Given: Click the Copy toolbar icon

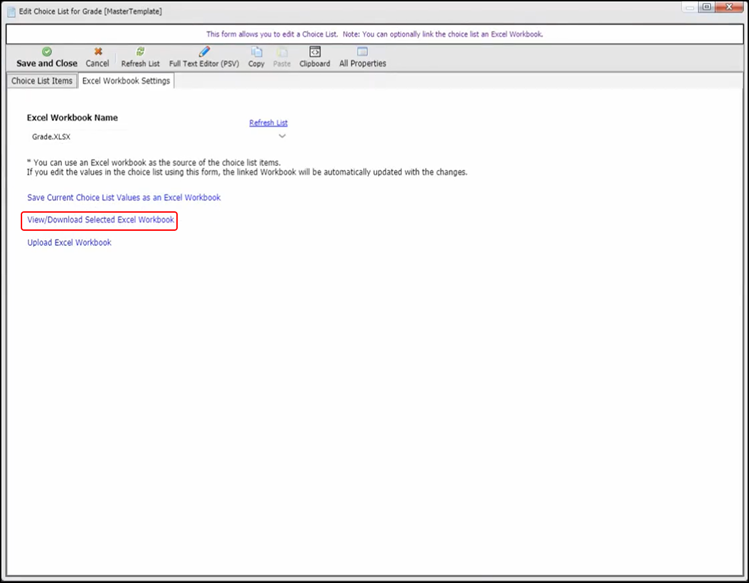Looking at the screenshot, I should click(256, 57).
